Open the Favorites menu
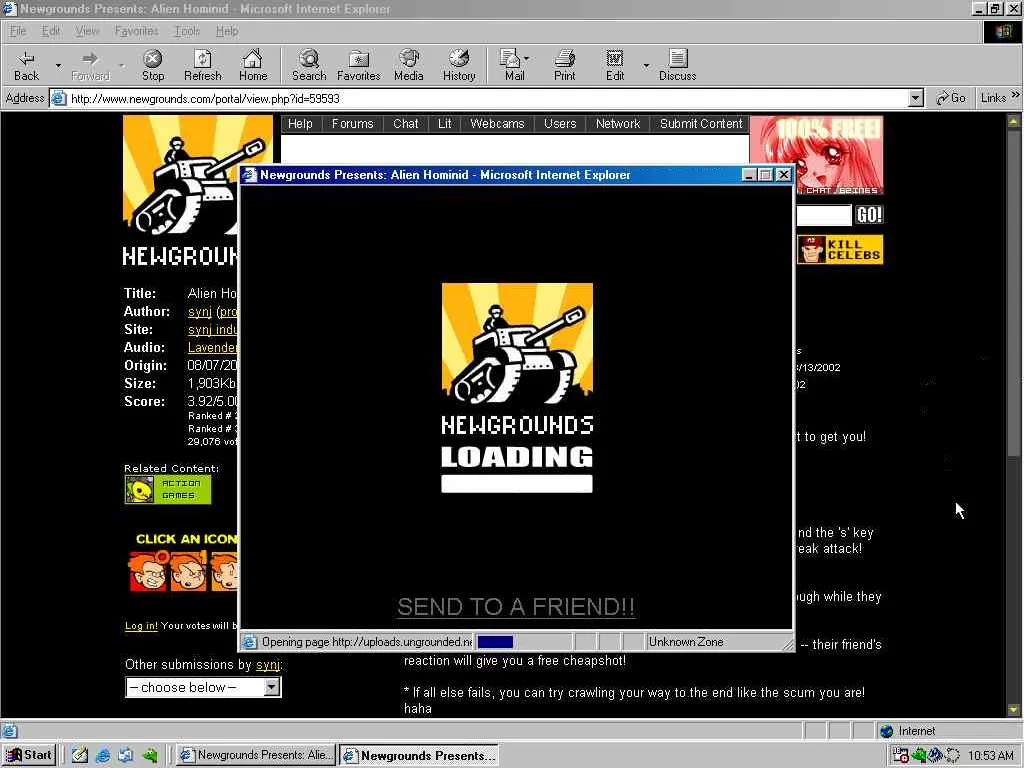Viewport: 1024px width, 768px height. click(136, 31)
